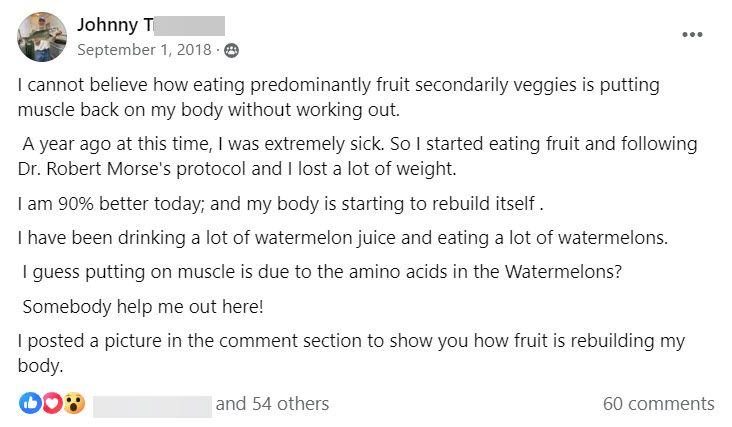Click the September 1, 2018 timestamp
This screenshot has width=732, height=427.
click(x=147, y=49)
